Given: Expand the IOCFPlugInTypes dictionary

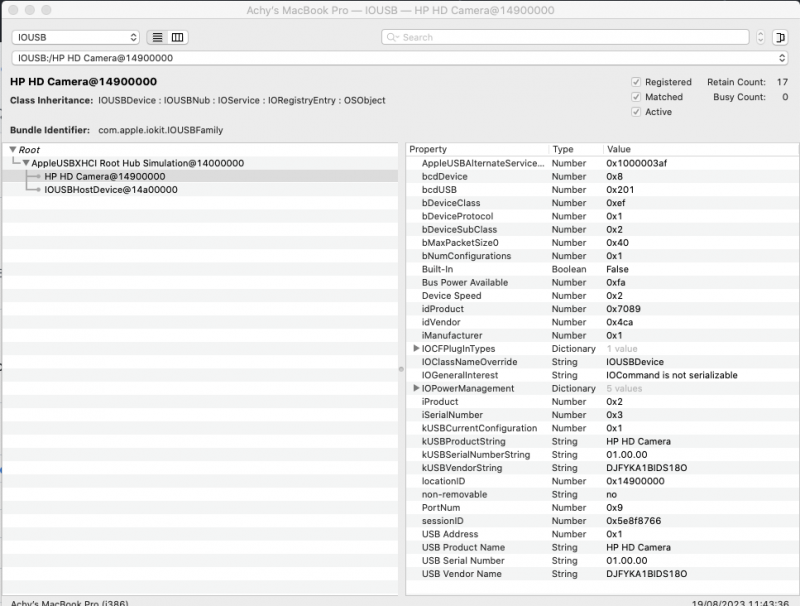Looking at the screenshot, I should (416, 349).
